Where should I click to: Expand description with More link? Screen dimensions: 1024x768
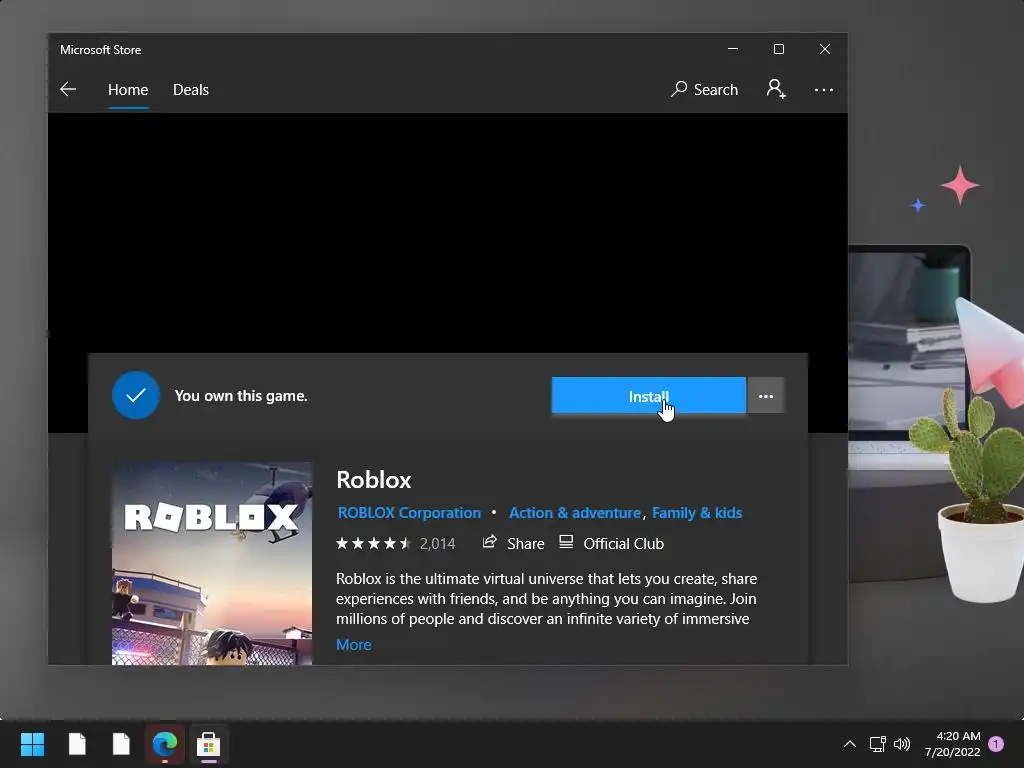click(353, 645)
